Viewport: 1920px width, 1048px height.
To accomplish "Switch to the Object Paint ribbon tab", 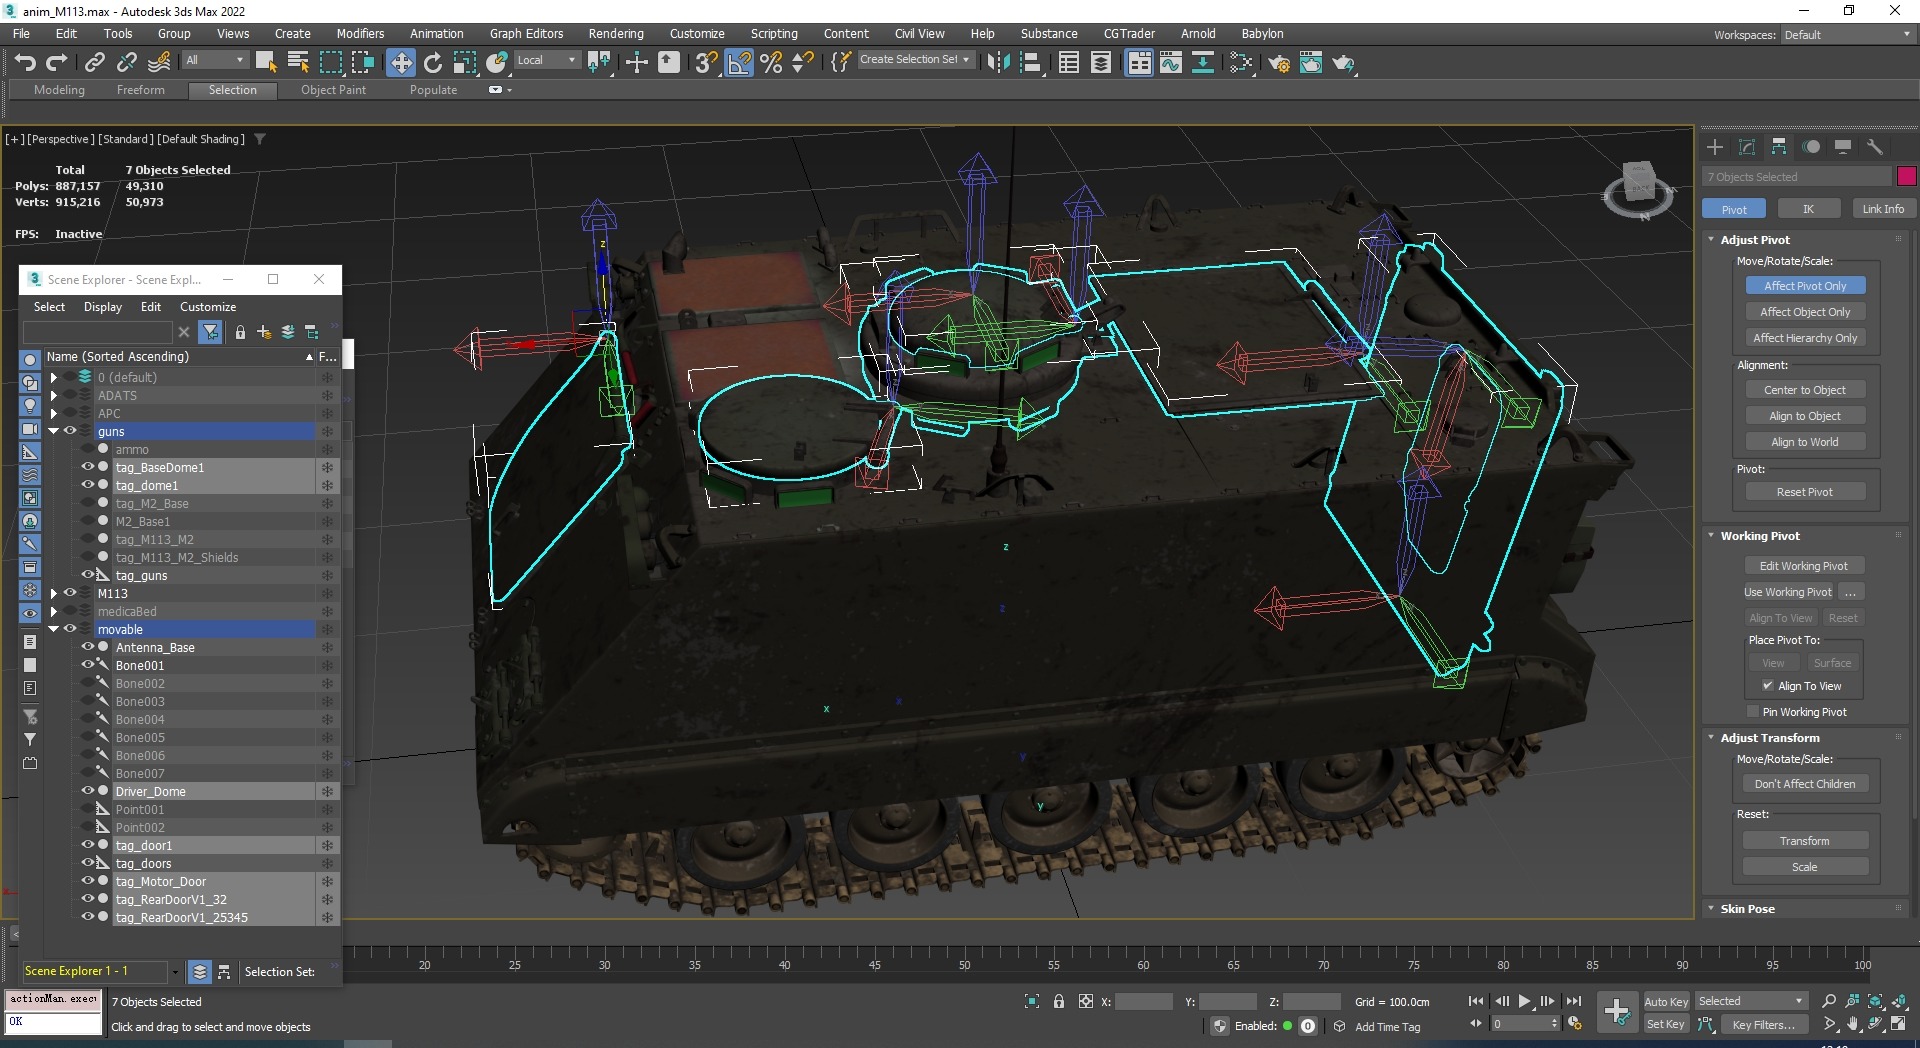I will tap(333, 90).
